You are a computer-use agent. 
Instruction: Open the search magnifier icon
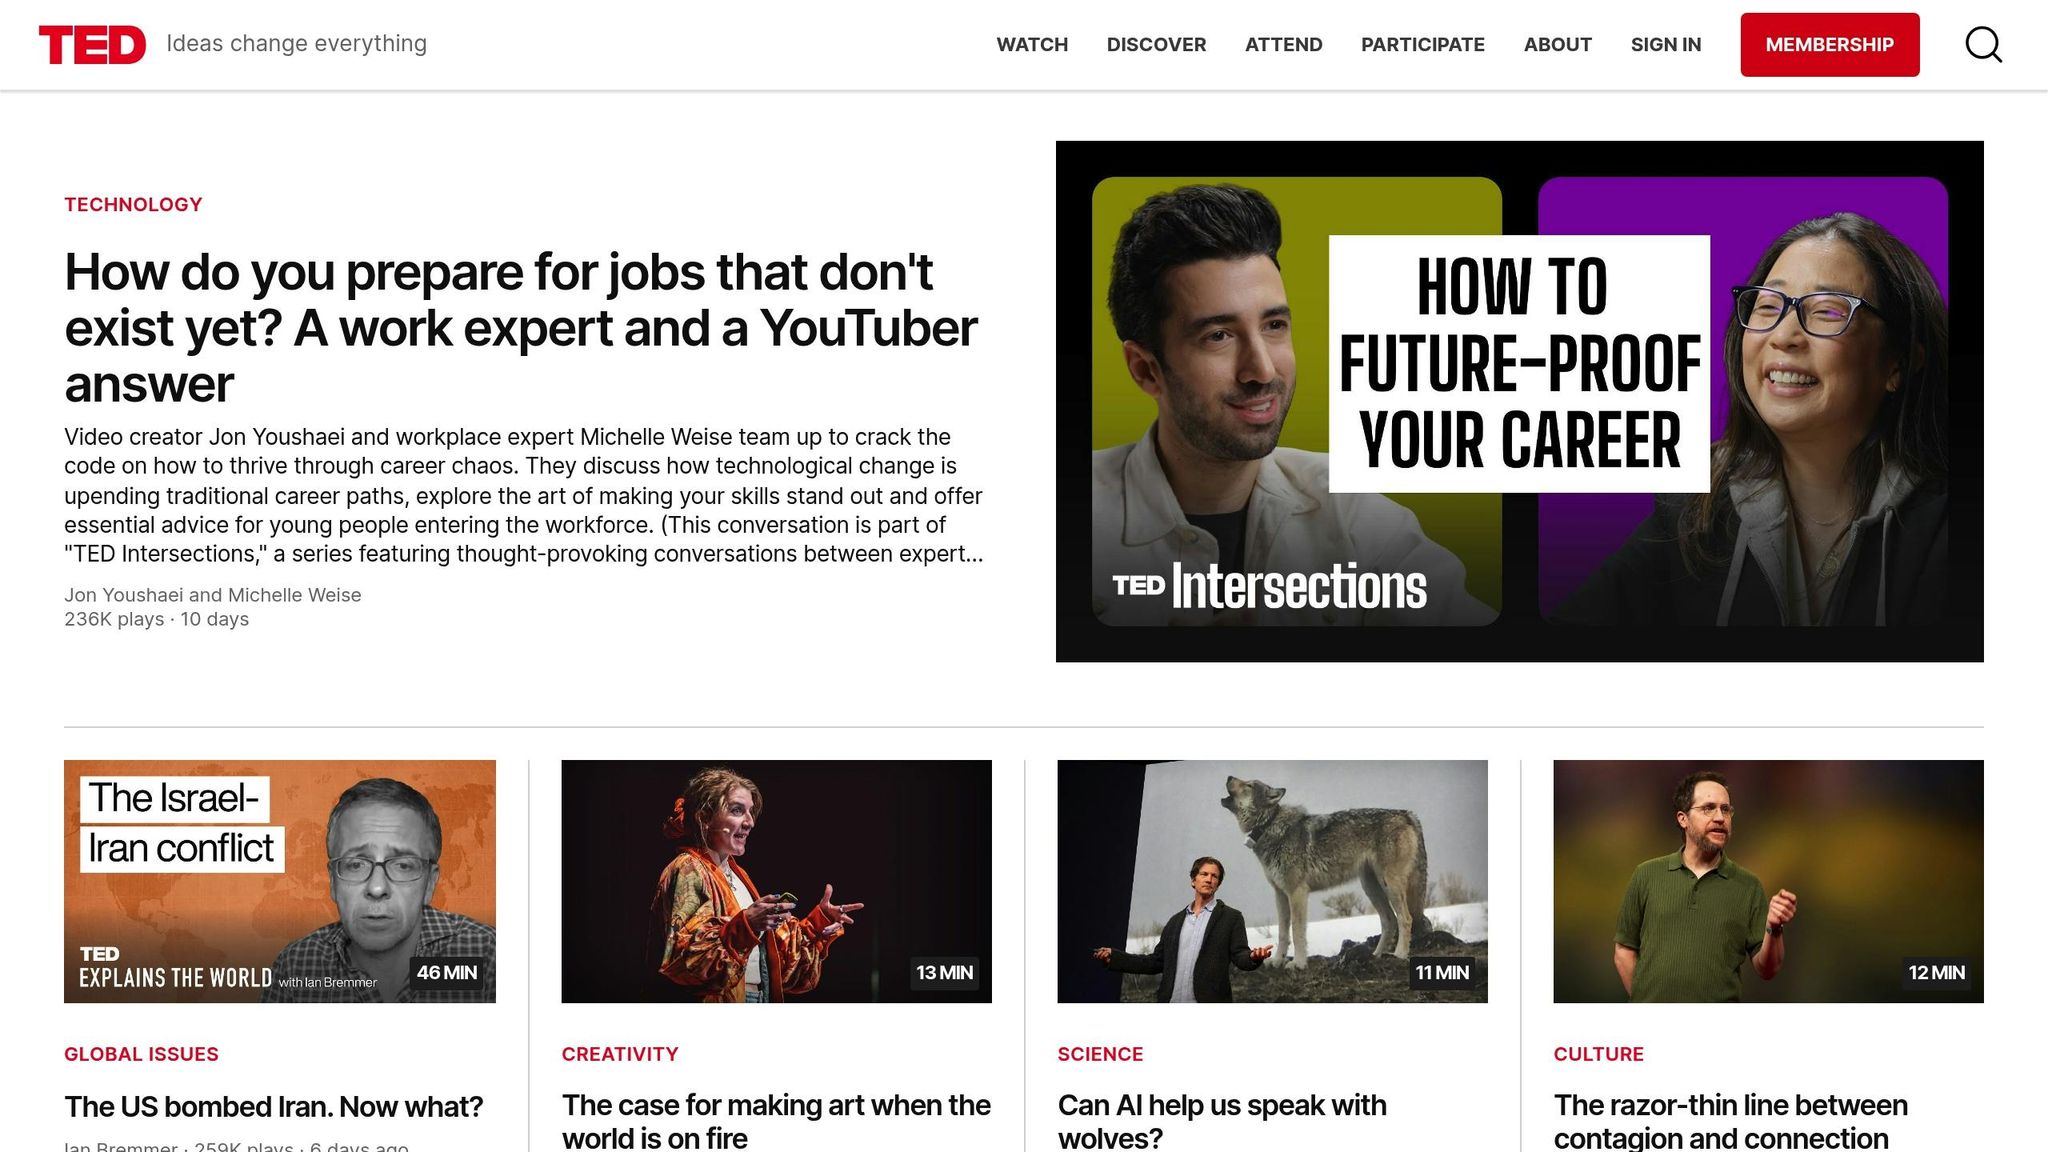pos(1983,44)
